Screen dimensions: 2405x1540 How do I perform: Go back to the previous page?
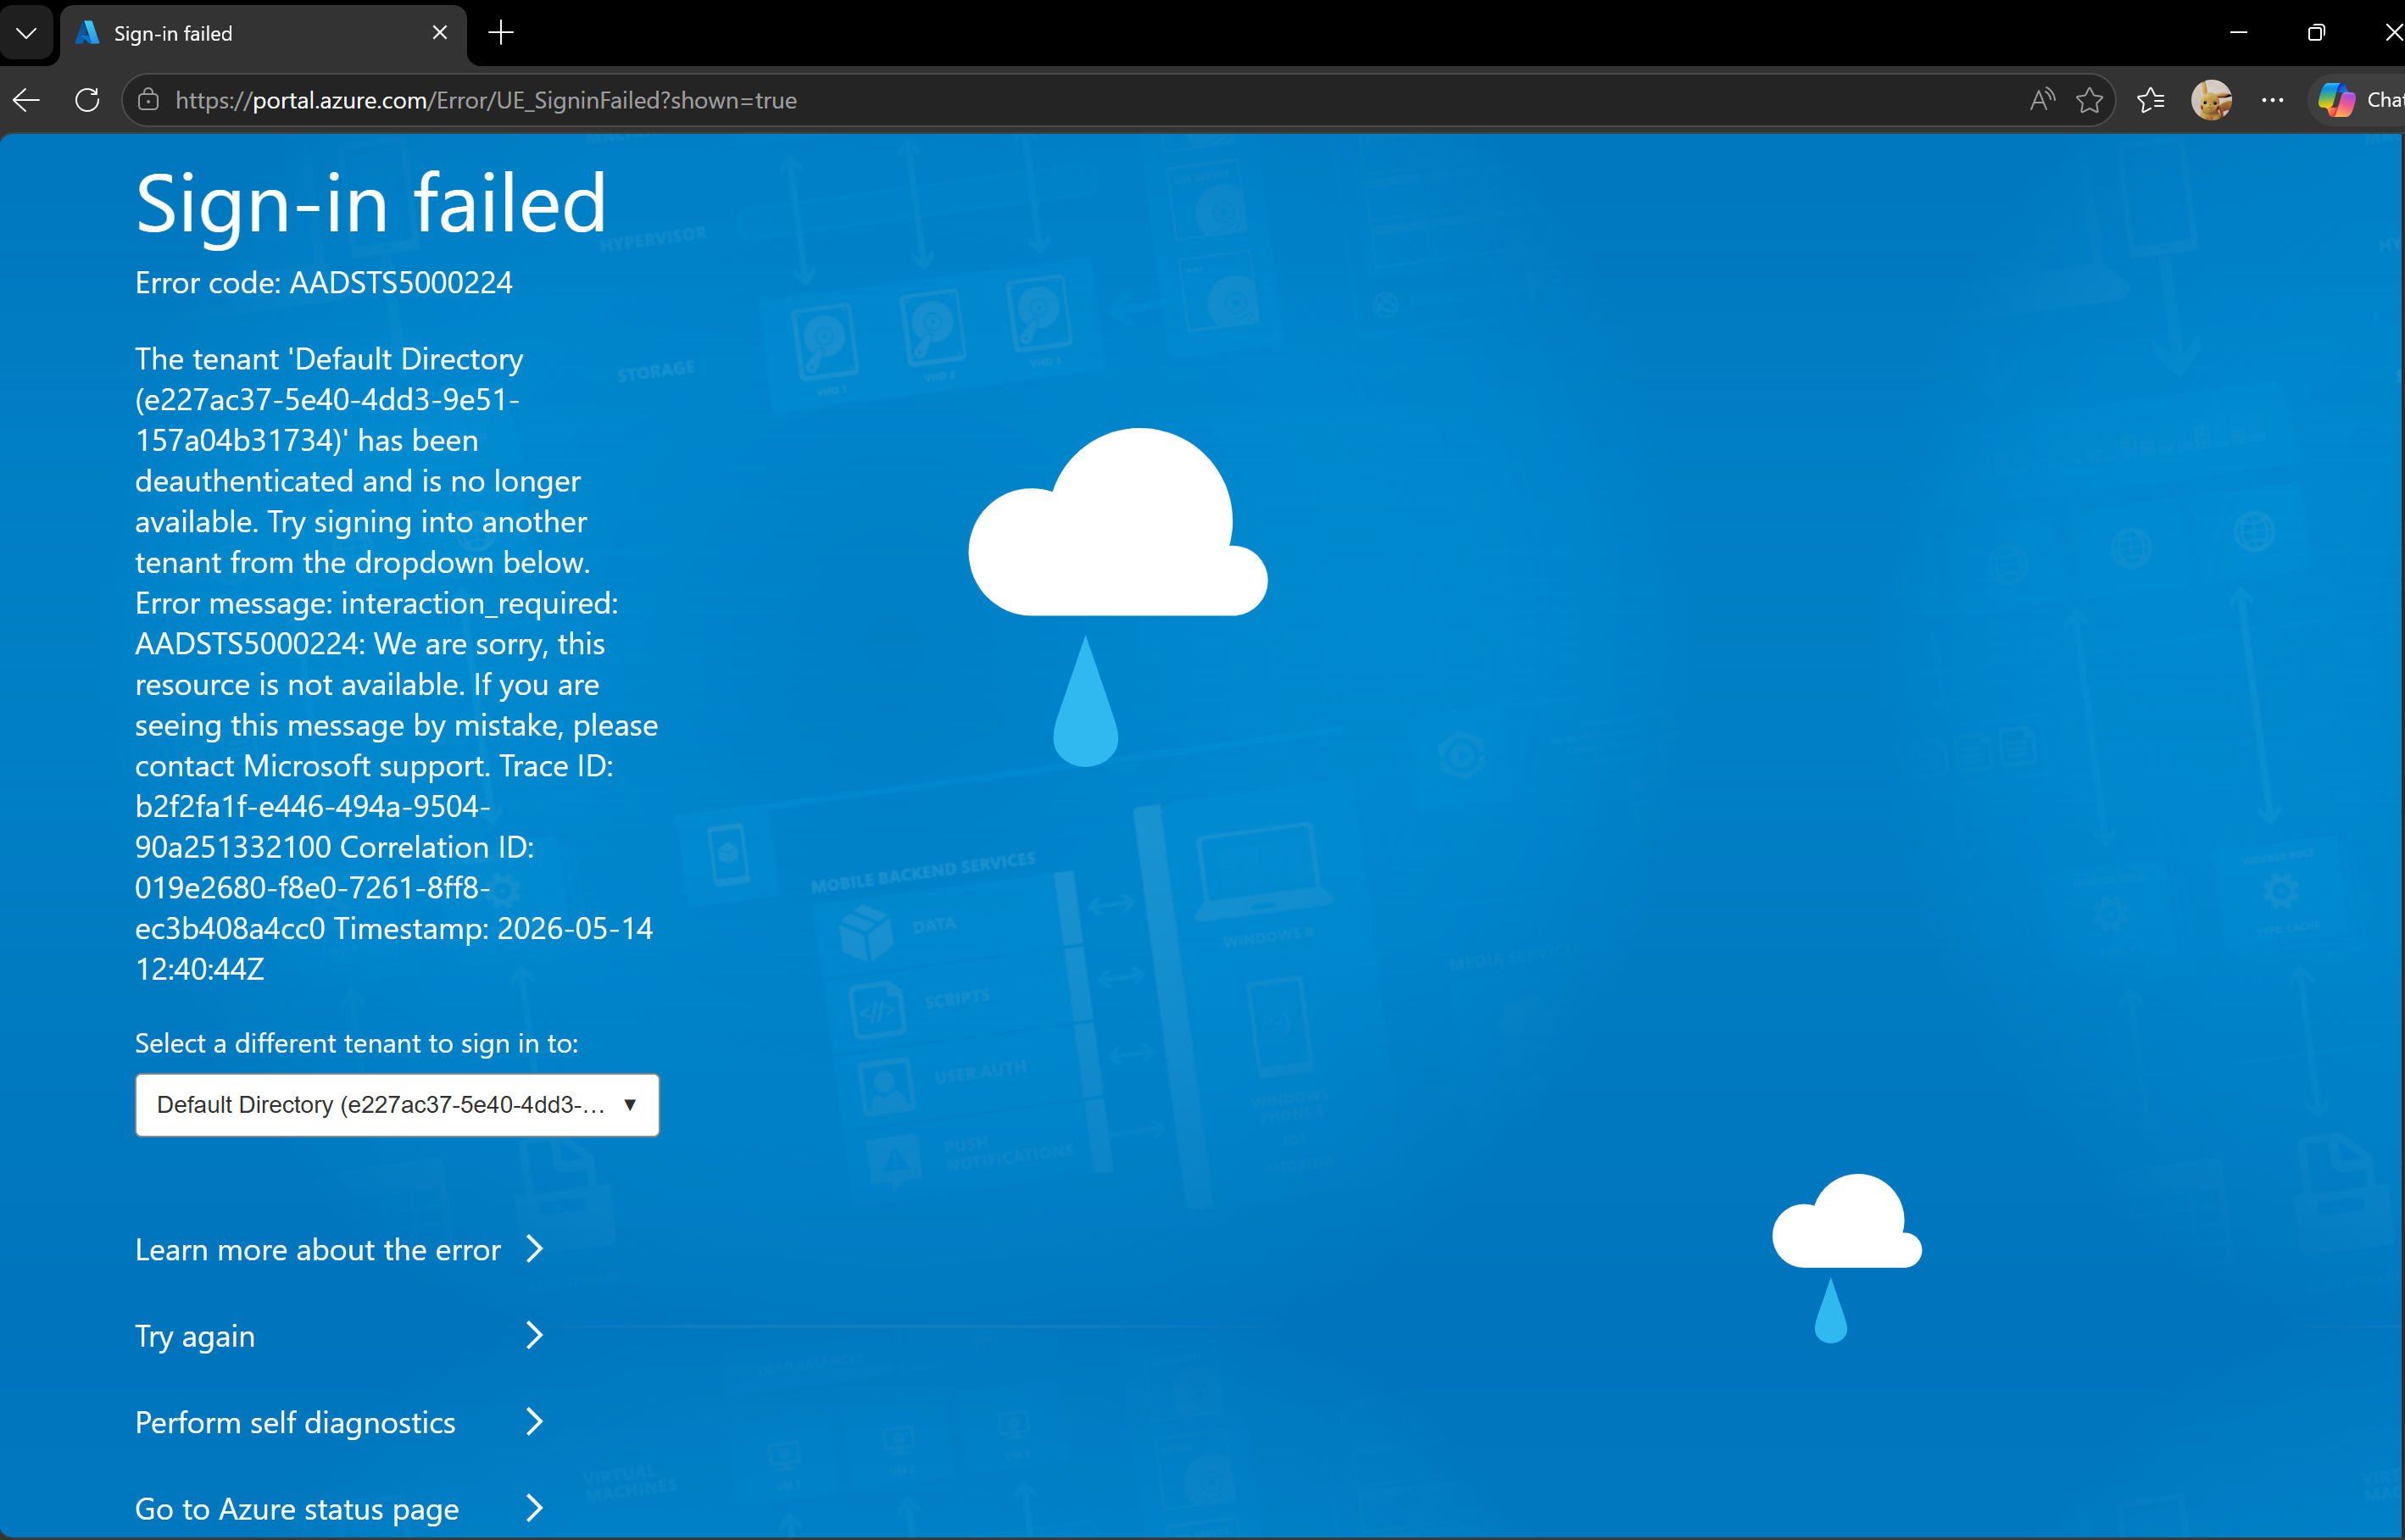pos(27,100)
